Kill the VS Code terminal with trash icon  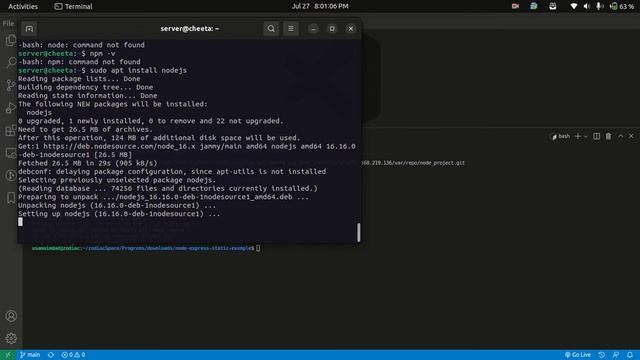coord(609,136)
